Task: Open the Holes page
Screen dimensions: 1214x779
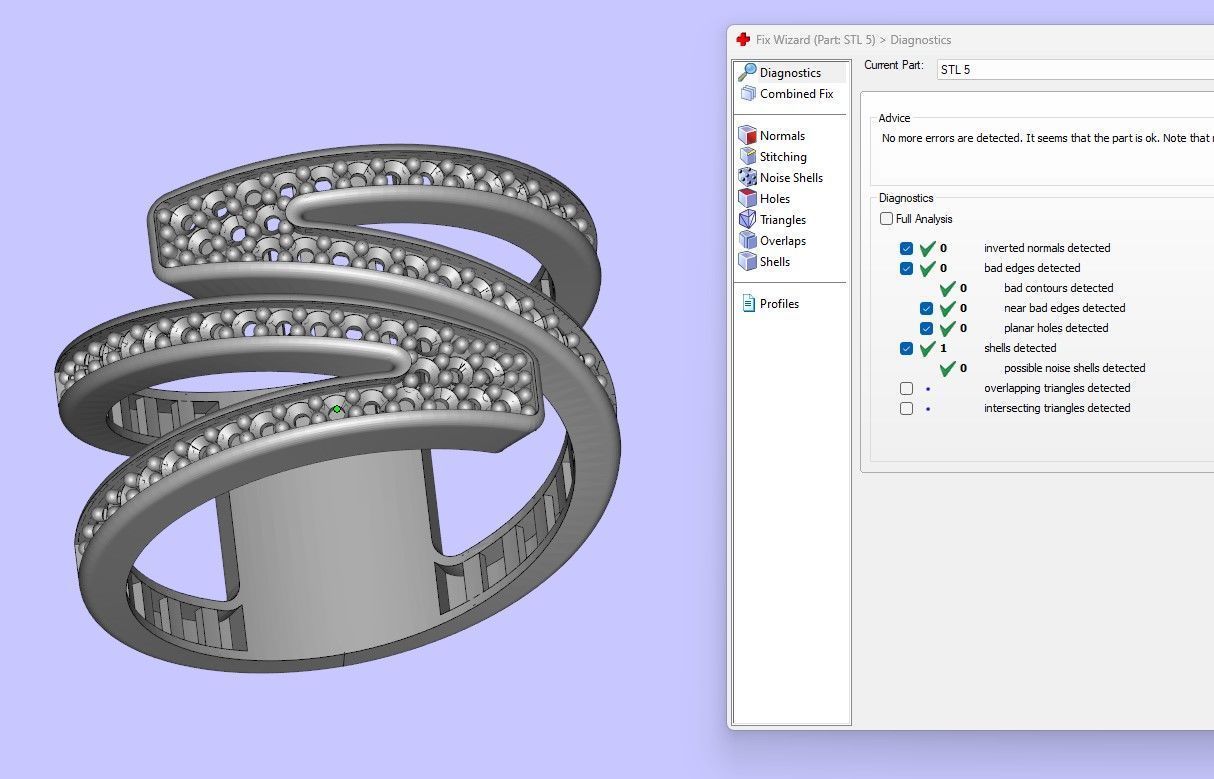Action: [775, 198]
